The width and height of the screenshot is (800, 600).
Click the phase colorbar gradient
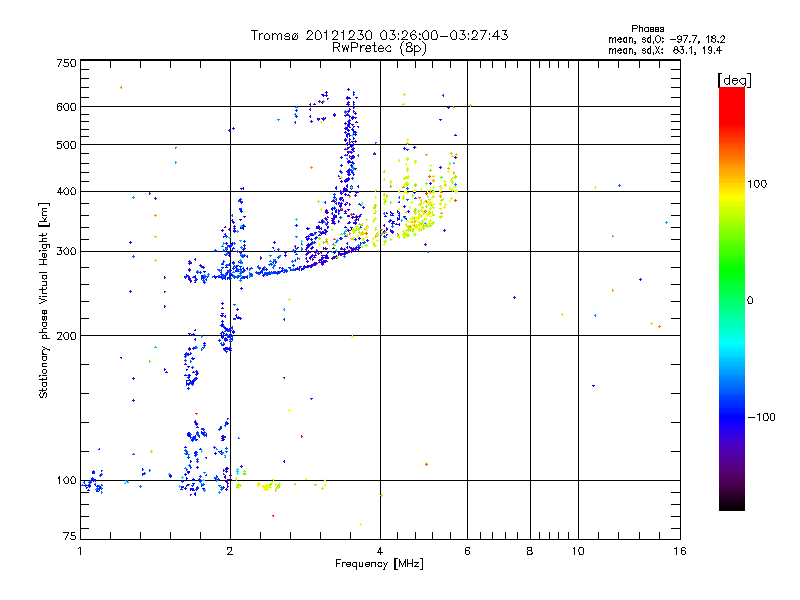(732, 298)
